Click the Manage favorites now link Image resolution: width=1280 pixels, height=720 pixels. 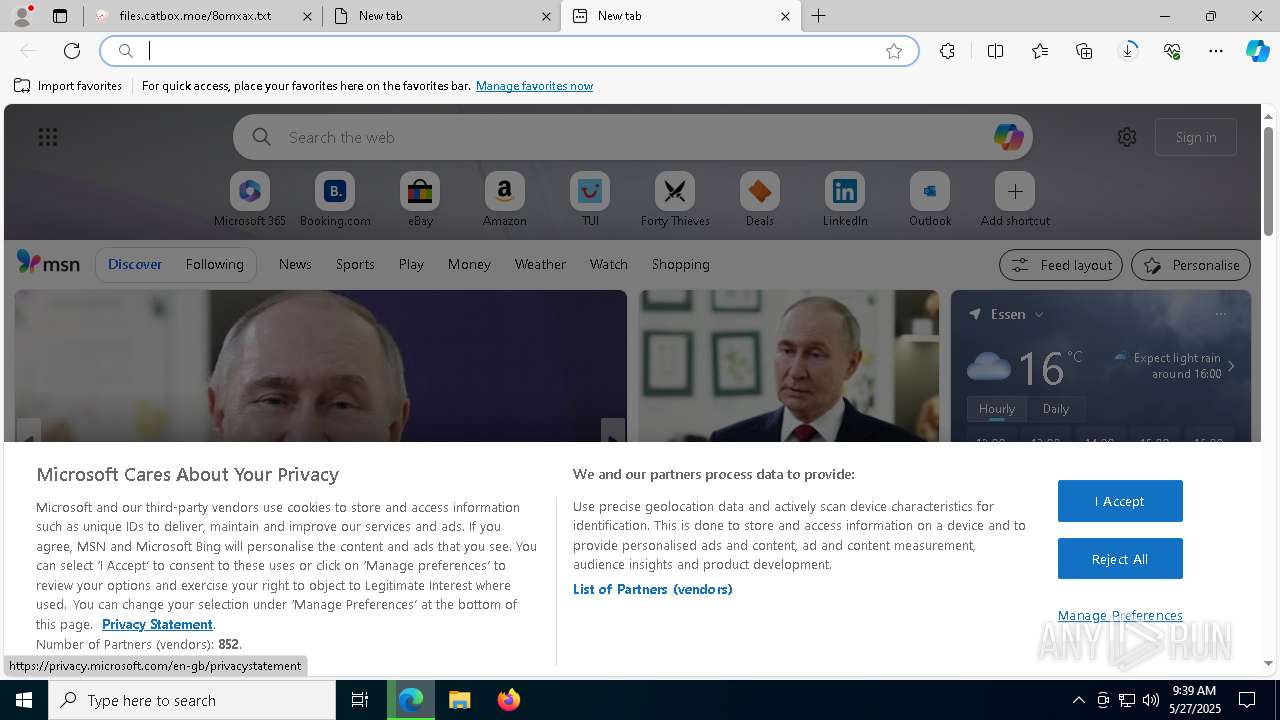tap(534, 86)
